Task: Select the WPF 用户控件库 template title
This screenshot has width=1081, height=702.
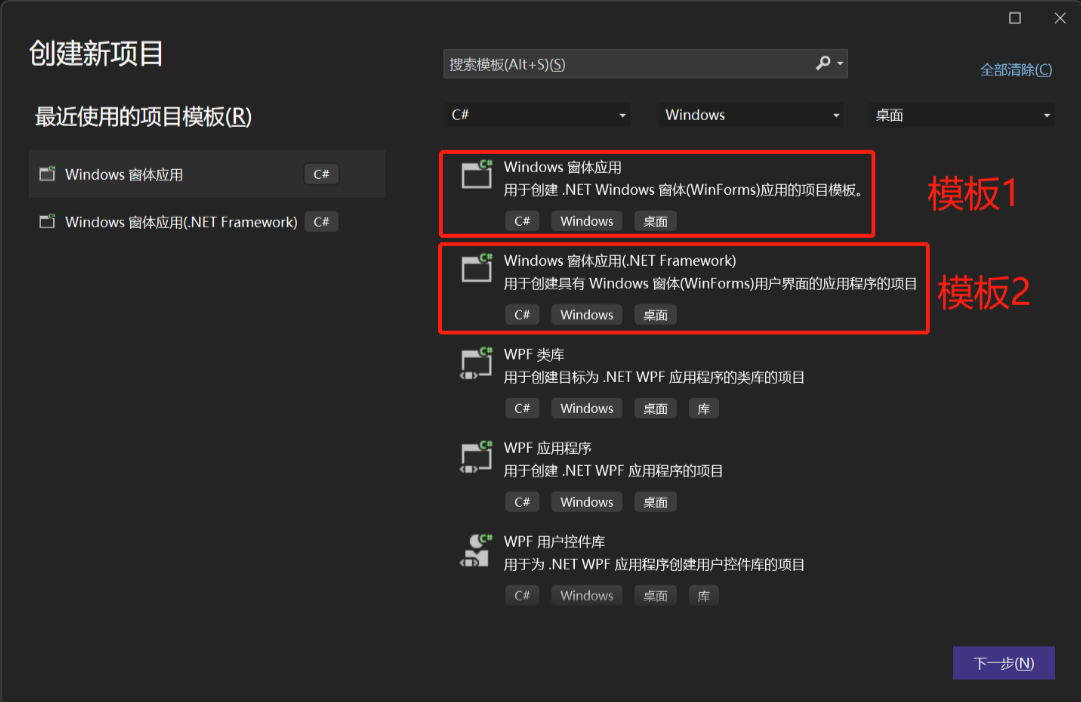Action: [554, 542]
